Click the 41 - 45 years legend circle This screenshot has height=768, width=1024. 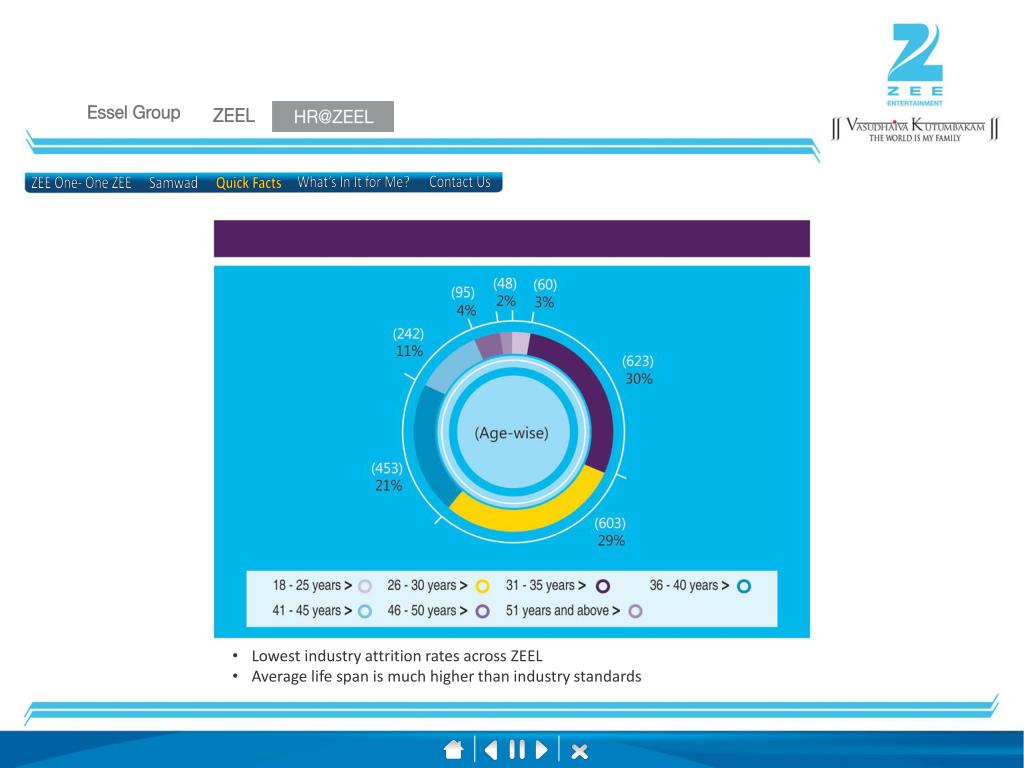(365, 611)
